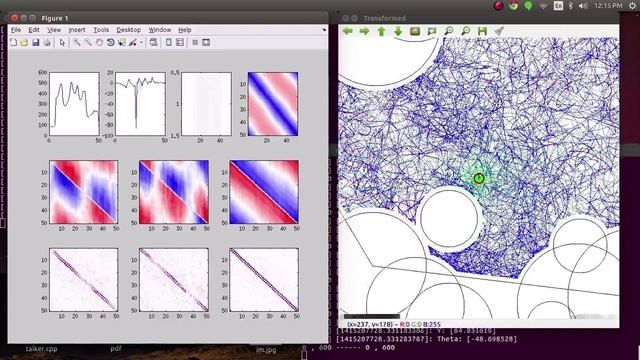Open the Wi-Fi network indicator menu
This screenshot has width=640, height=360.
543,6
